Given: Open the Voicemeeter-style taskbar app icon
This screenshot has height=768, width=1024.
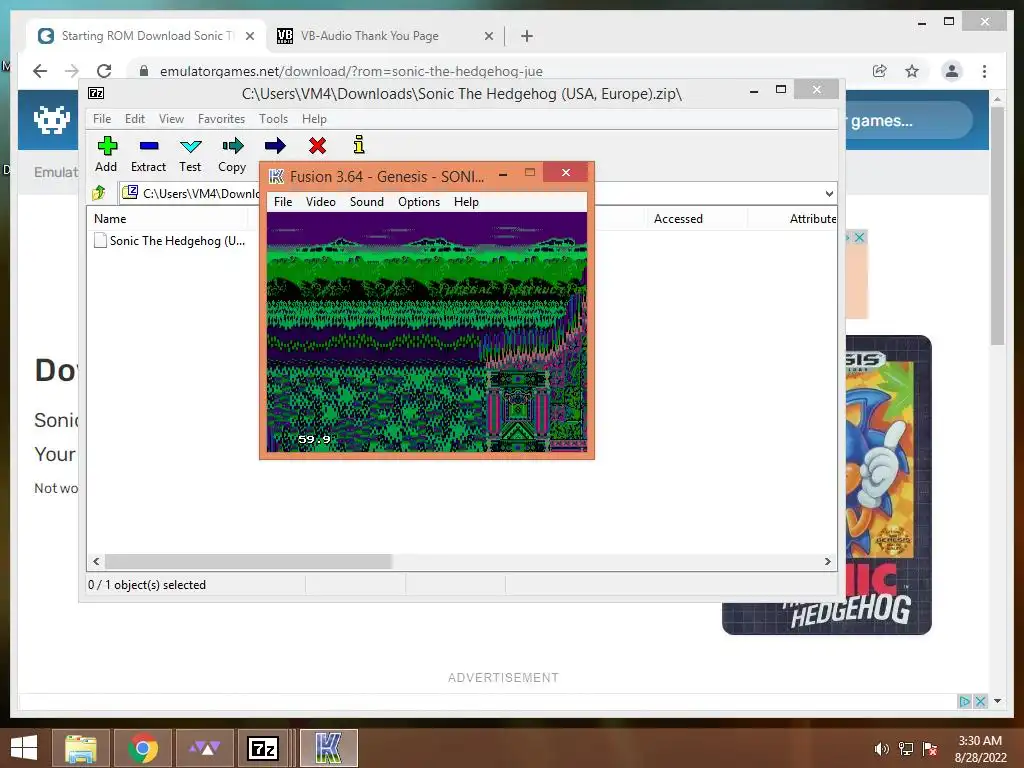Looking at the screenshot, I should click(x=204, y=748).
